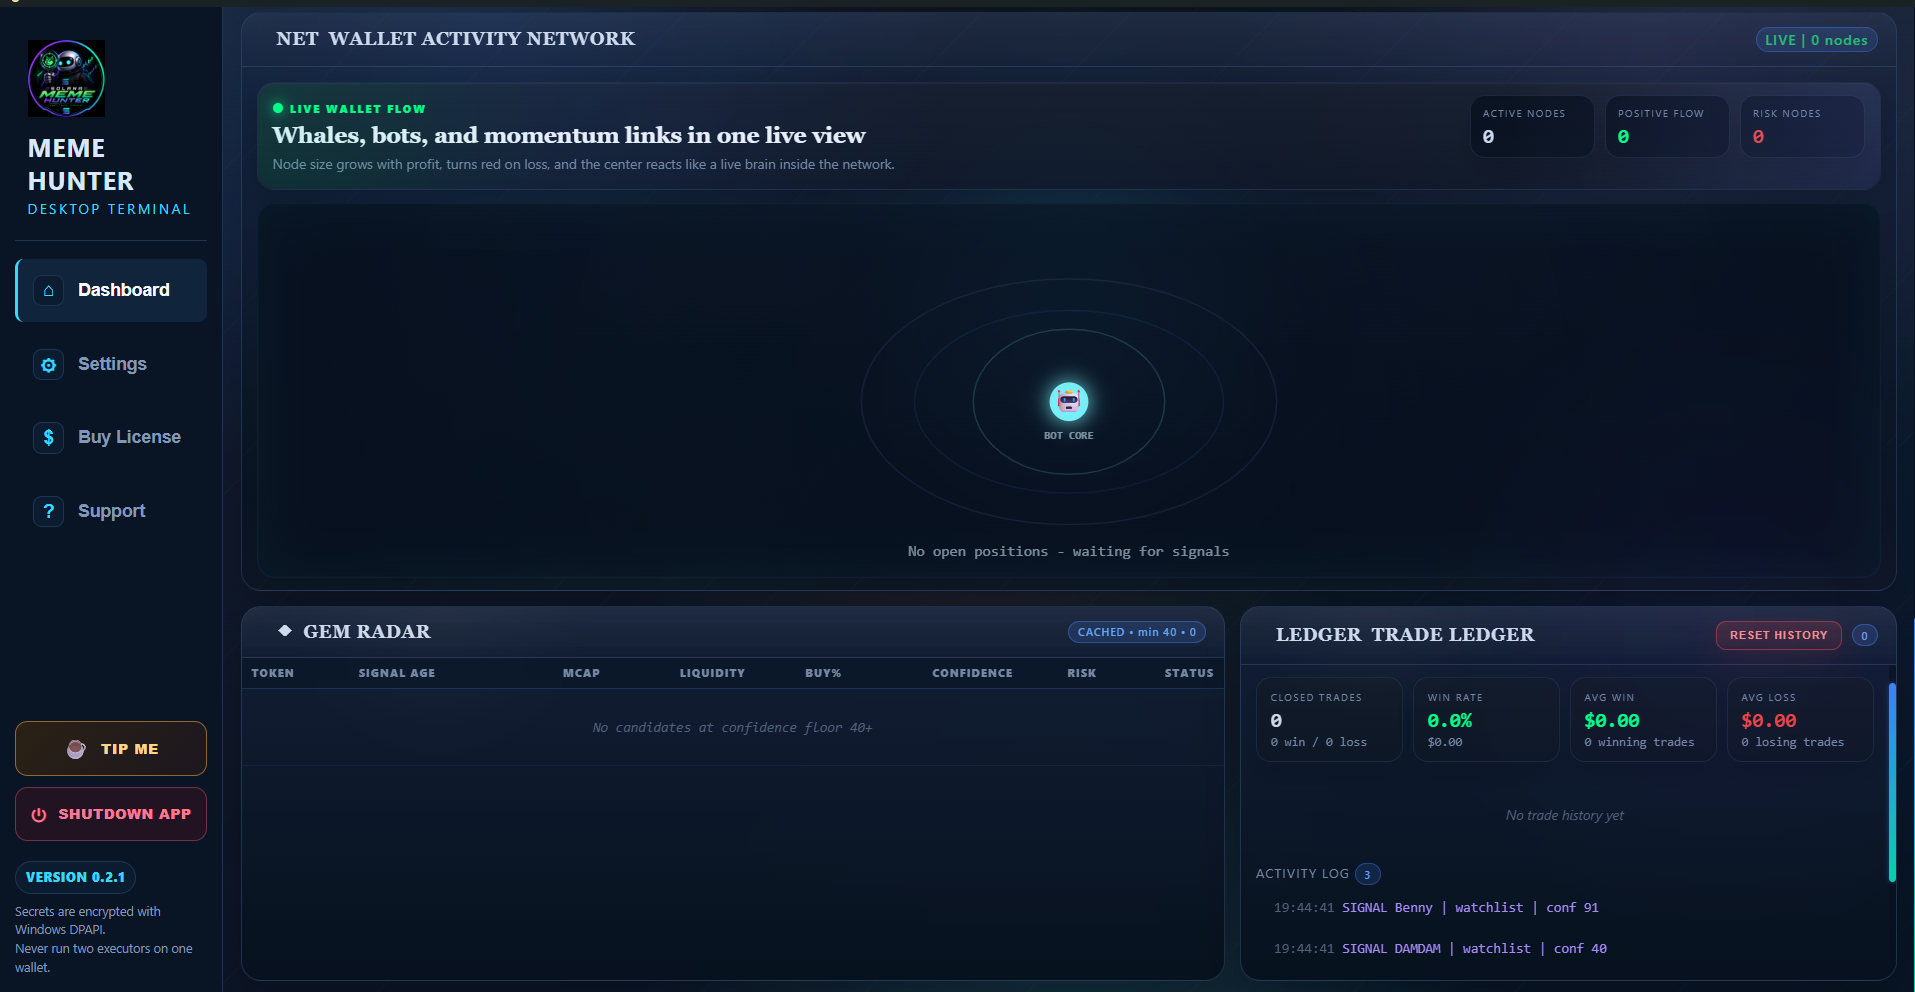
Task: Click the Bot Core robot icon
Action: click(x=1068, y=401)
